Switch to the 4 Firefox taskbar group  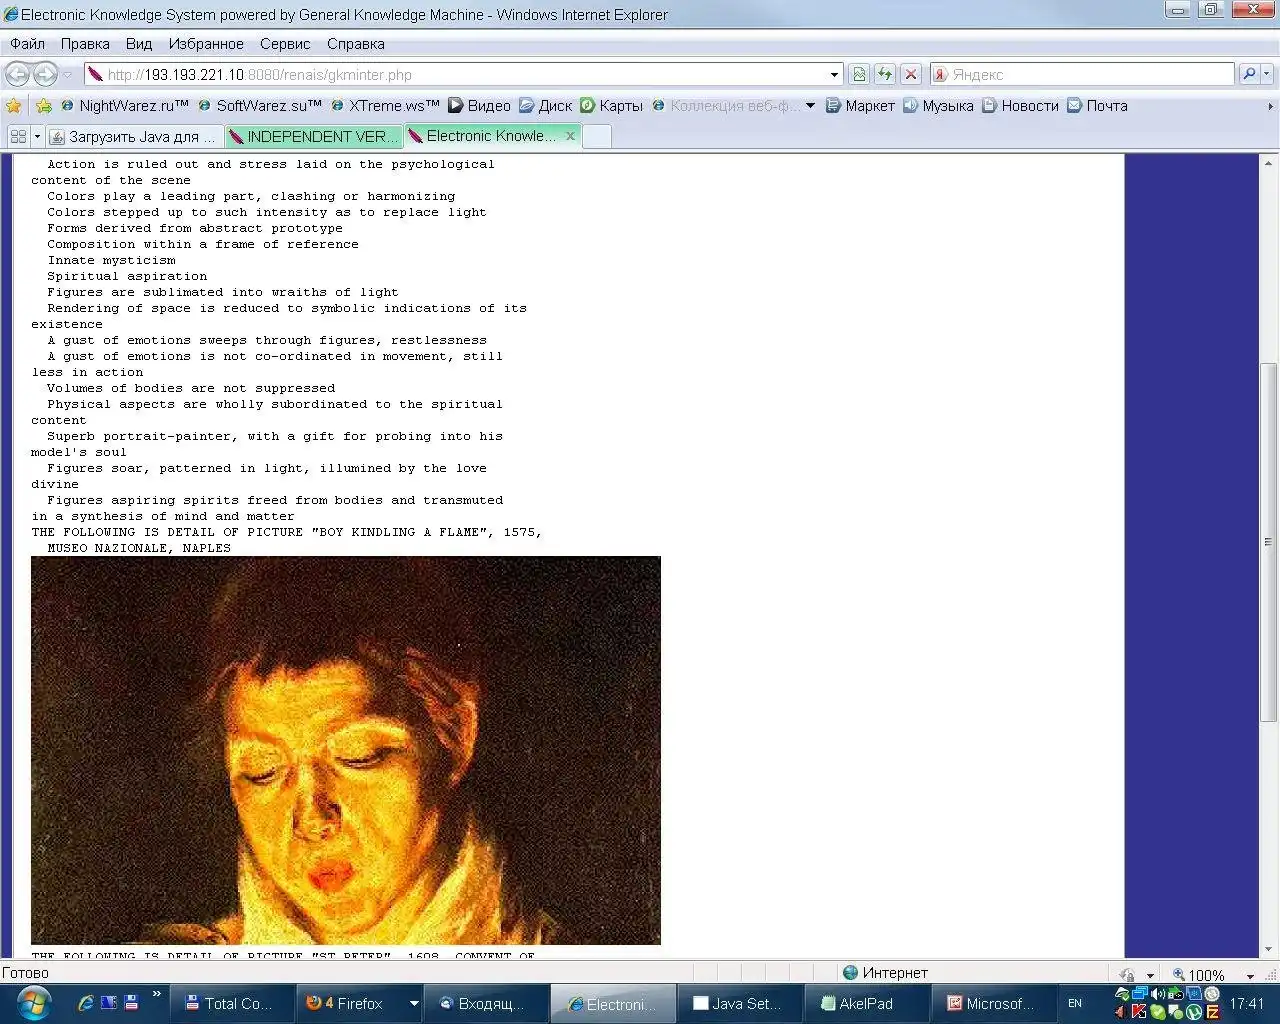coord(350,1003)
